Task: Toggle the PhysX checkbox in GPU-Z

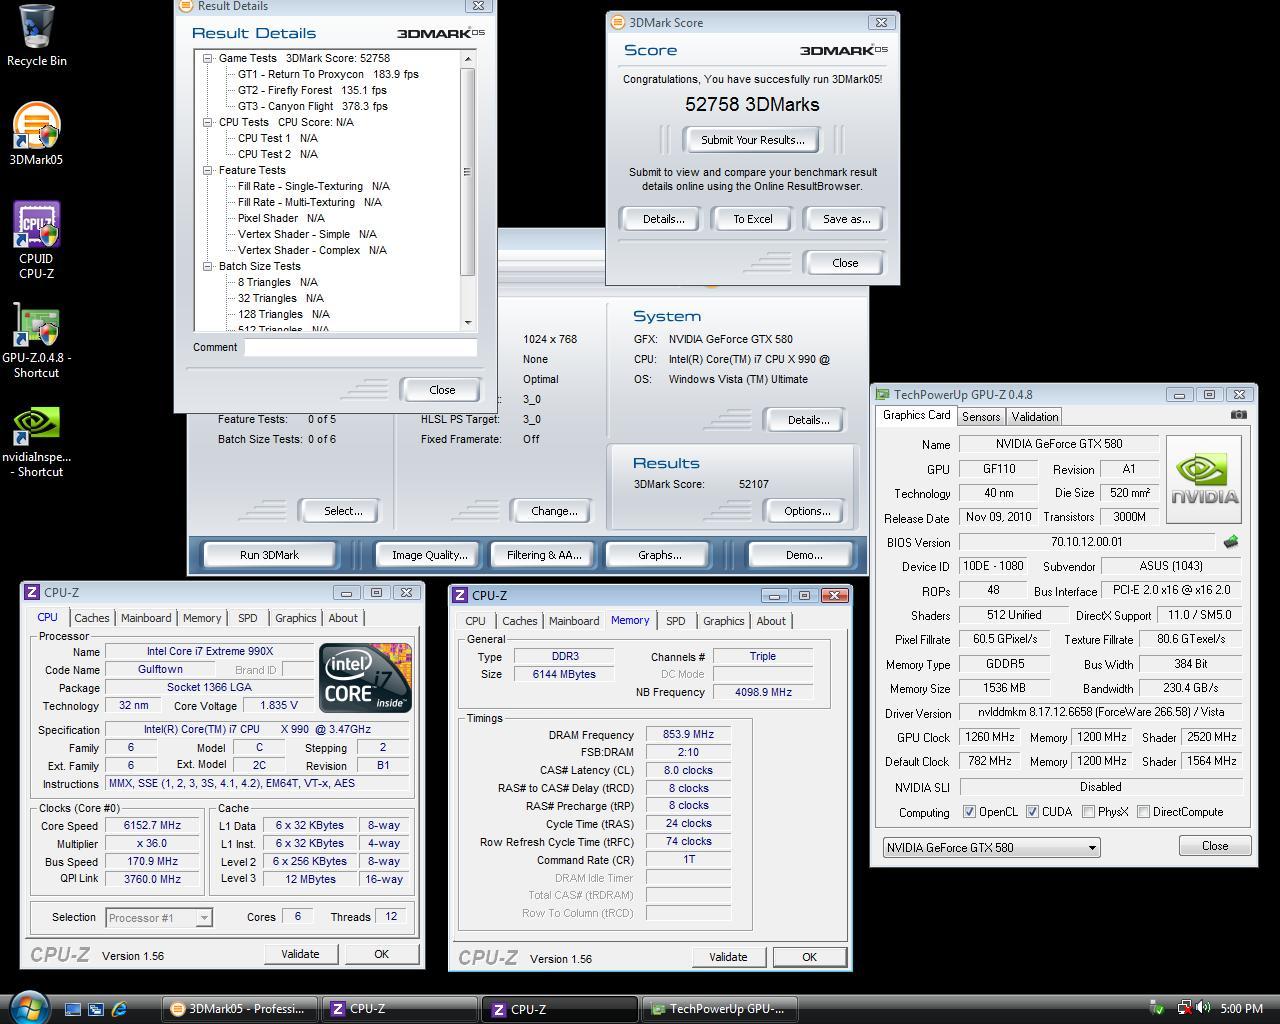Action: tap(1088, 812)
